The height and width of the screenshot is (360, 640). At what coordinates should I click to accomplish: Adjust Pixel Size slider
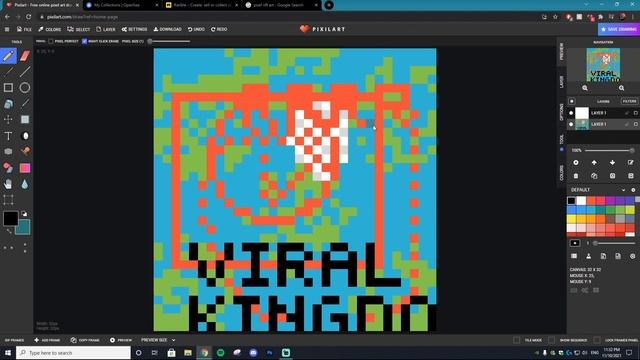coord(169,41)
